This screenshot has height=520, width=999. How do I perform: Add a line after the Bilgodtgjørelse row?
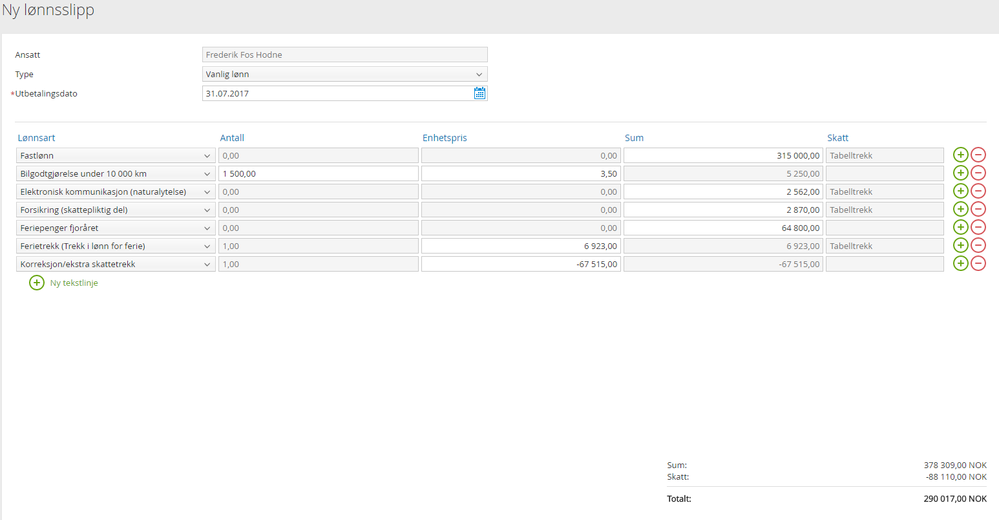[x=960, y=173]
